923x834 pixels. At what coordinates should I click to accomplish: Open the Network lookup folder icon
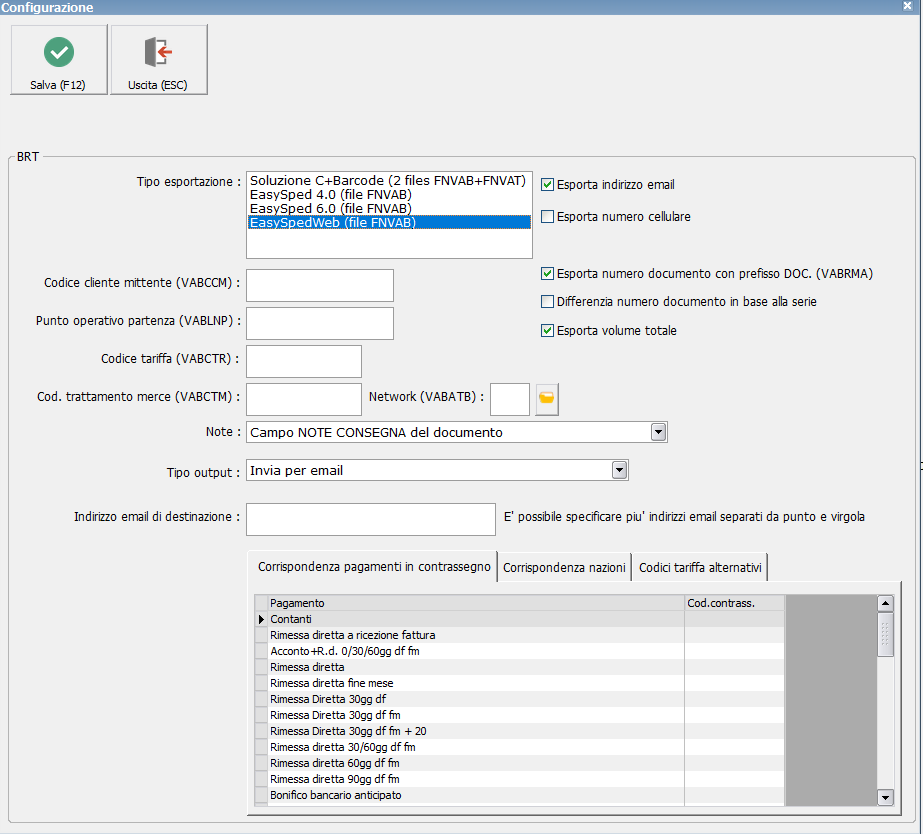(x=546, y=399)
